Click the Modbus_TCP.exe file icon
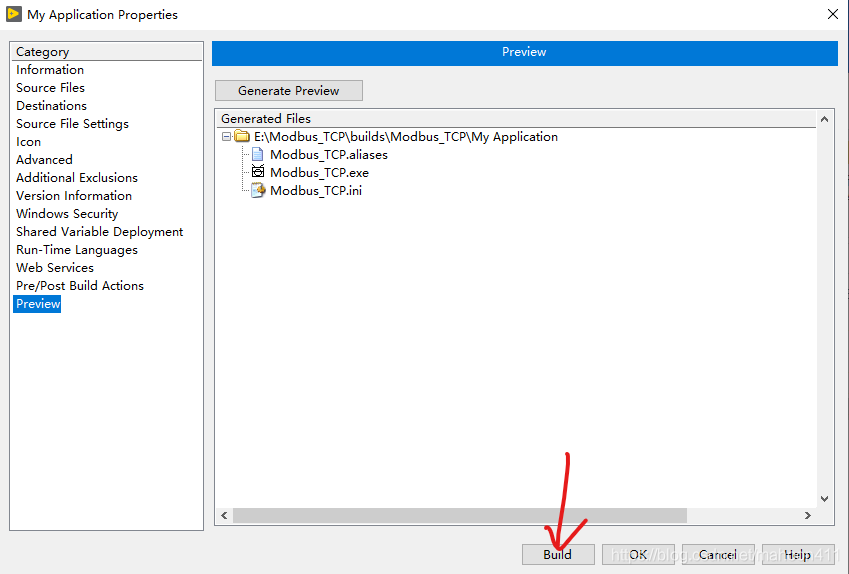 click(x=258, y=172)
